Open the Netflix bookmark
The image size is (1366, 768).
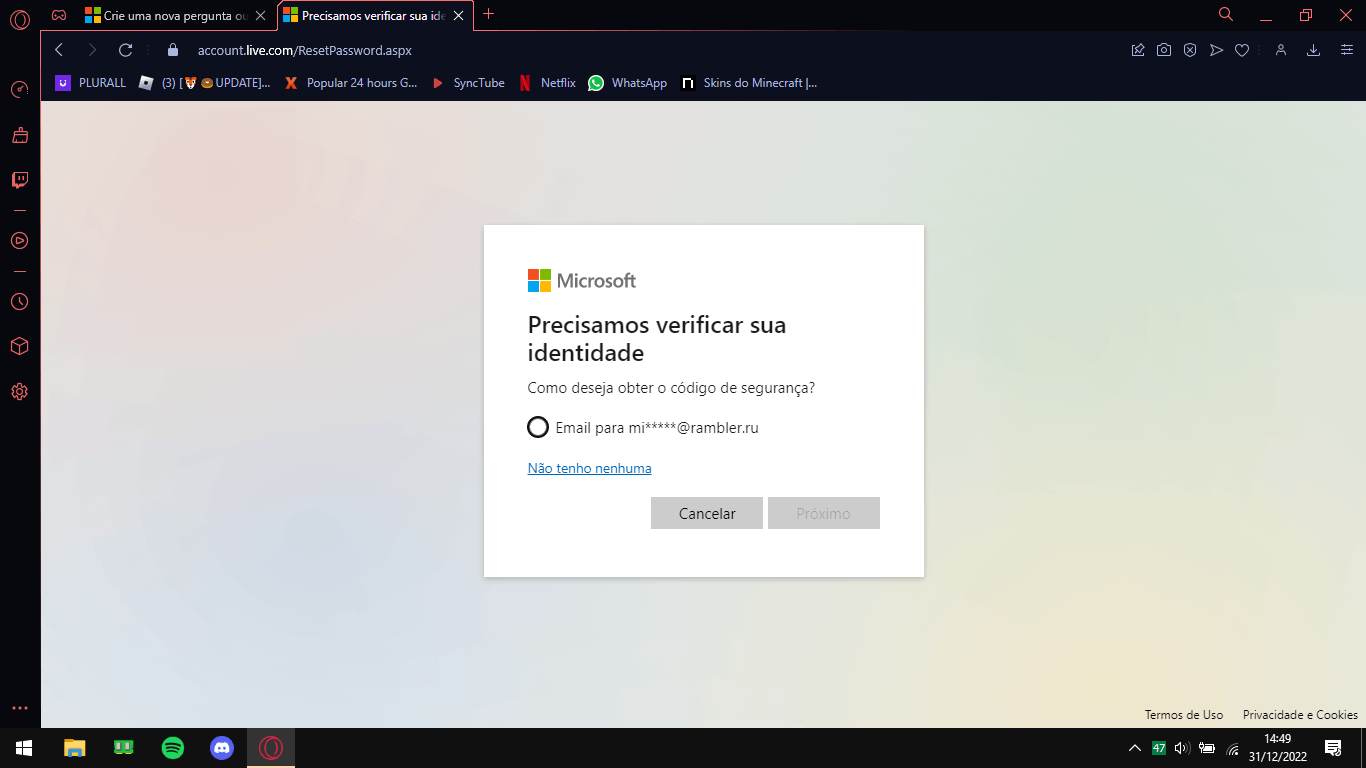click(547, 83)
